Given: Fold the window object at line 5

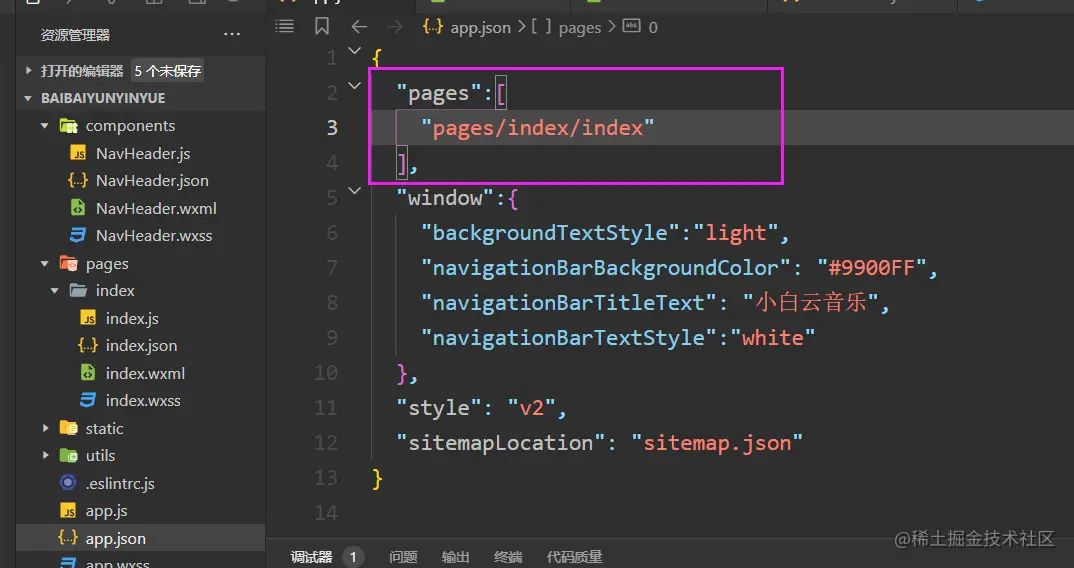Looking at the screenshot, I should (x=355, y=190).
